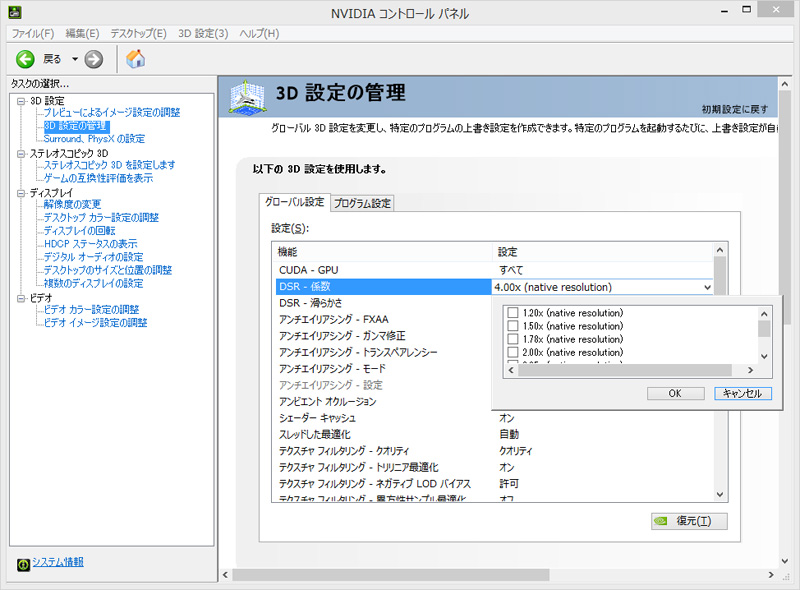Open the back history dropdown arrow
The width and height of the screenshot is (800, 590).
click(x=75, y=59)
